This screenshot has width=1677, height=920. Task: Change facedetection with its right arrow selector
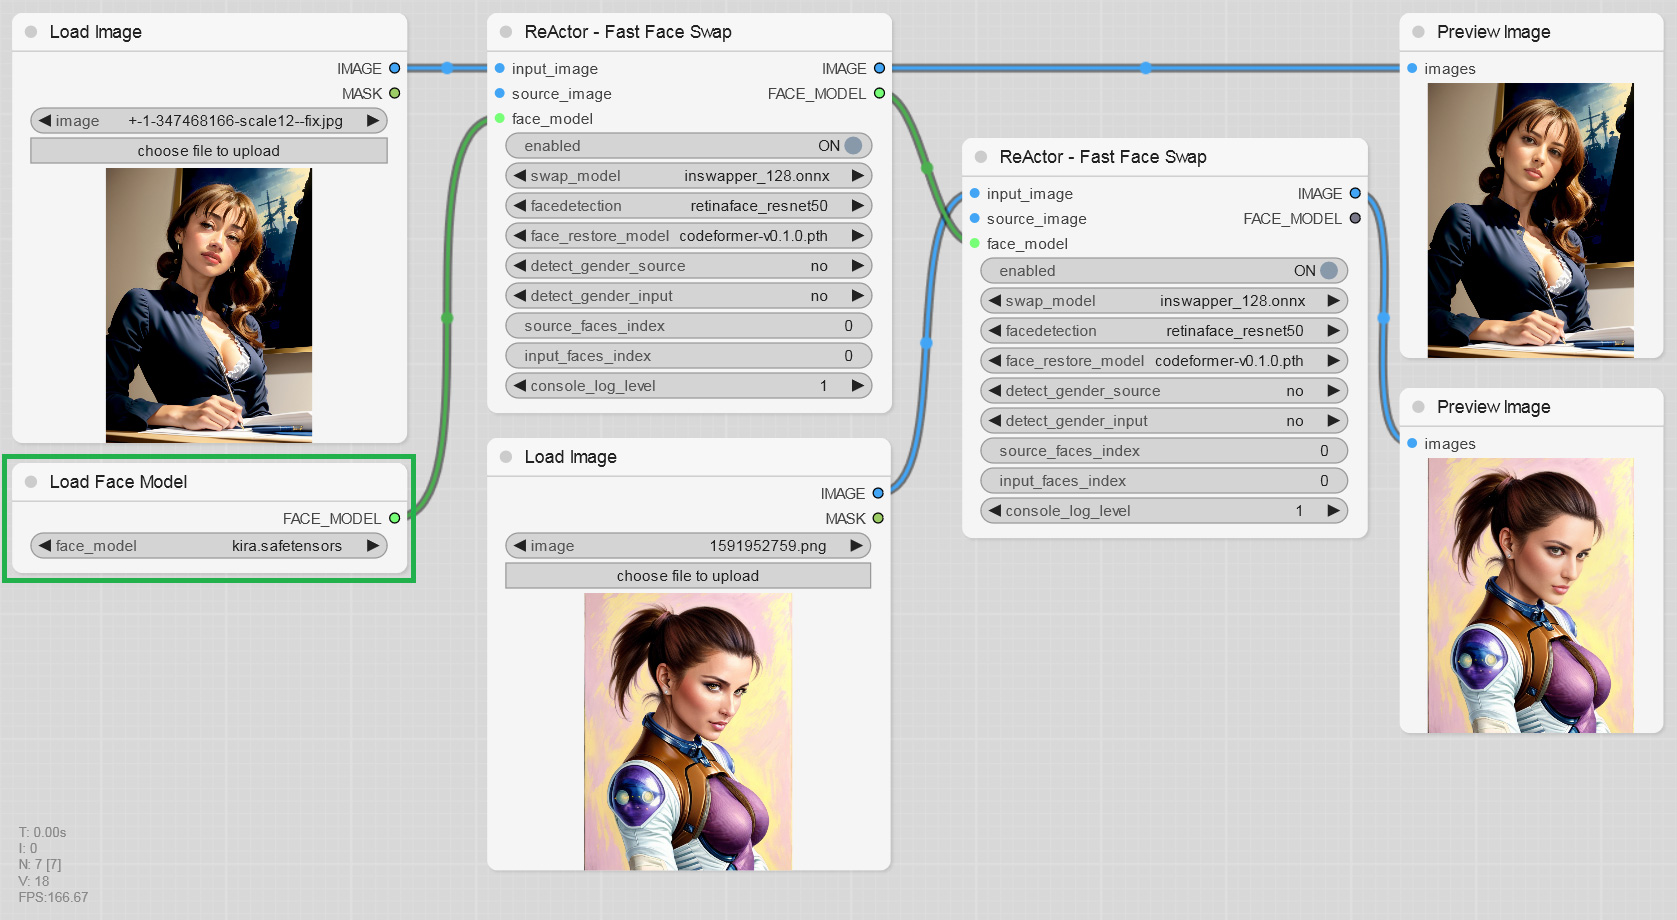858,205
